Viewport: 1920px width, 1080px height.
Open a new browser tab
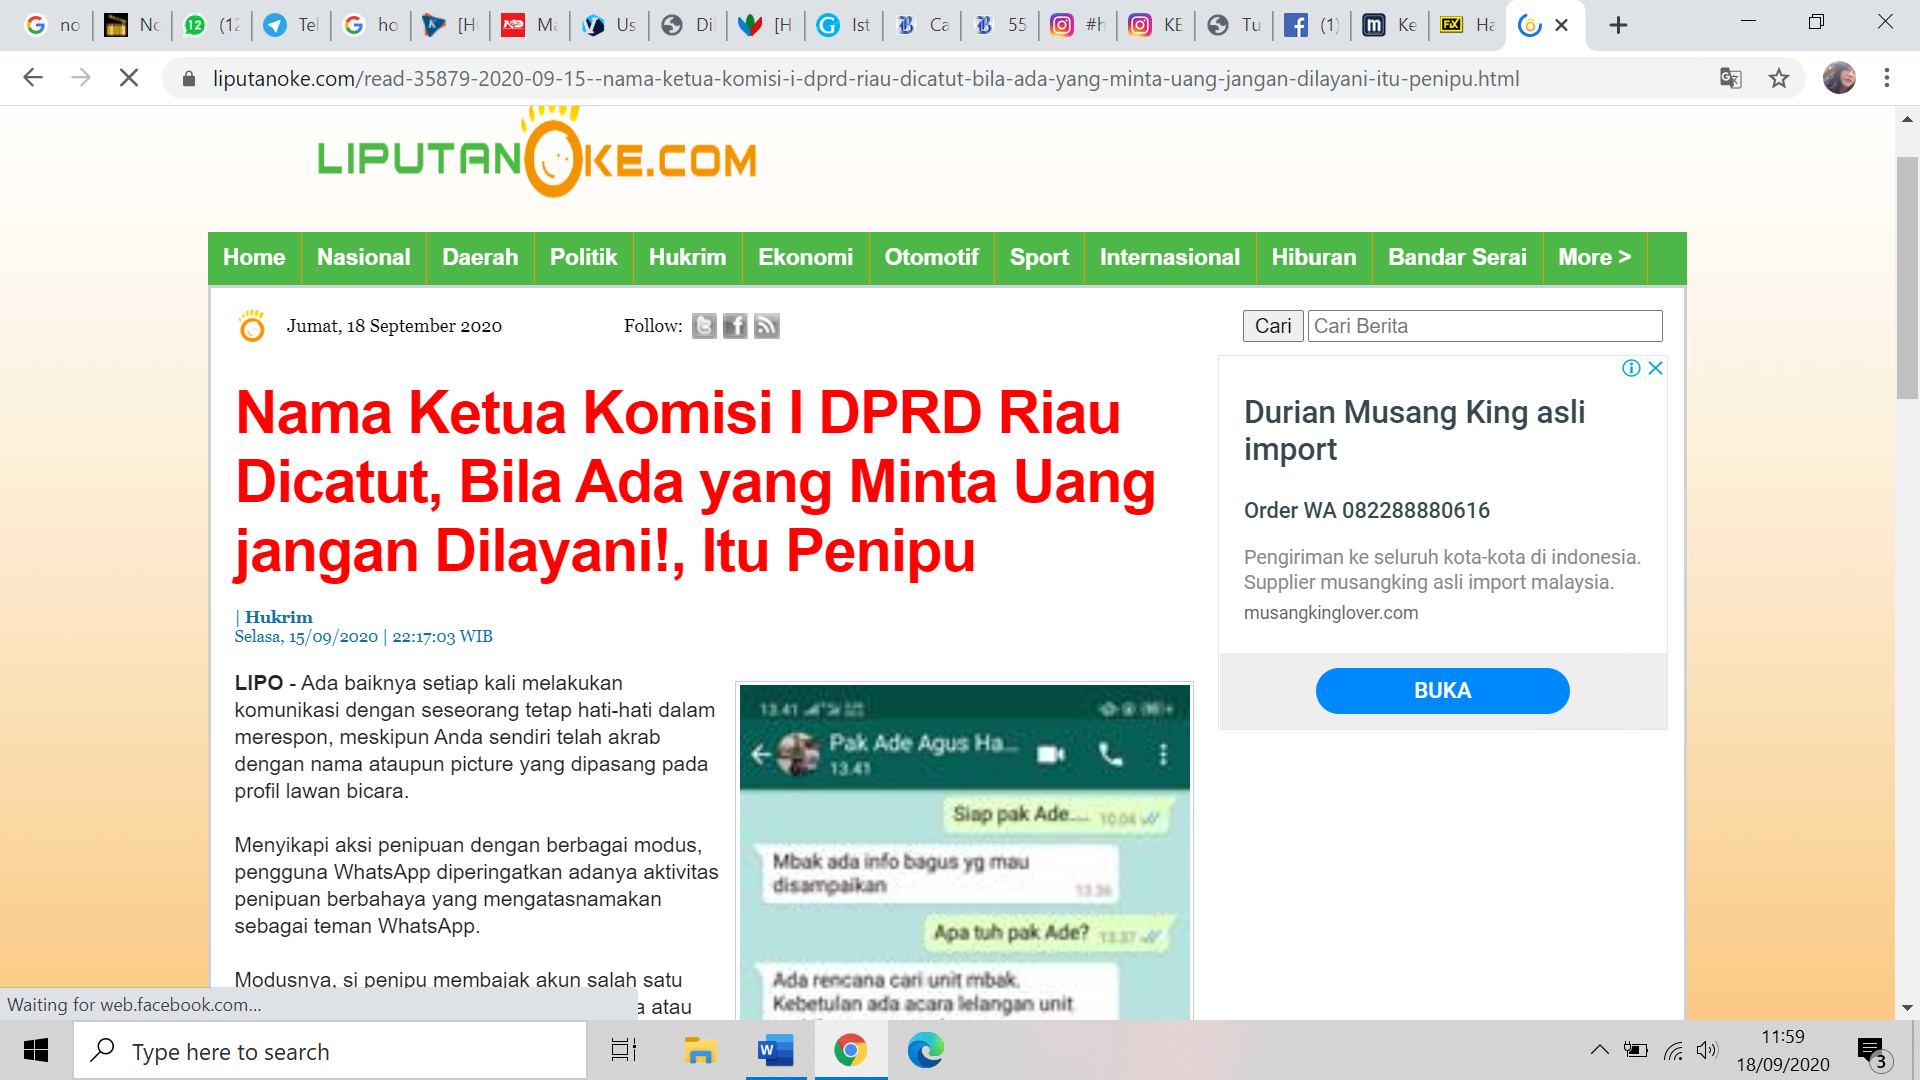[1618, 25]
